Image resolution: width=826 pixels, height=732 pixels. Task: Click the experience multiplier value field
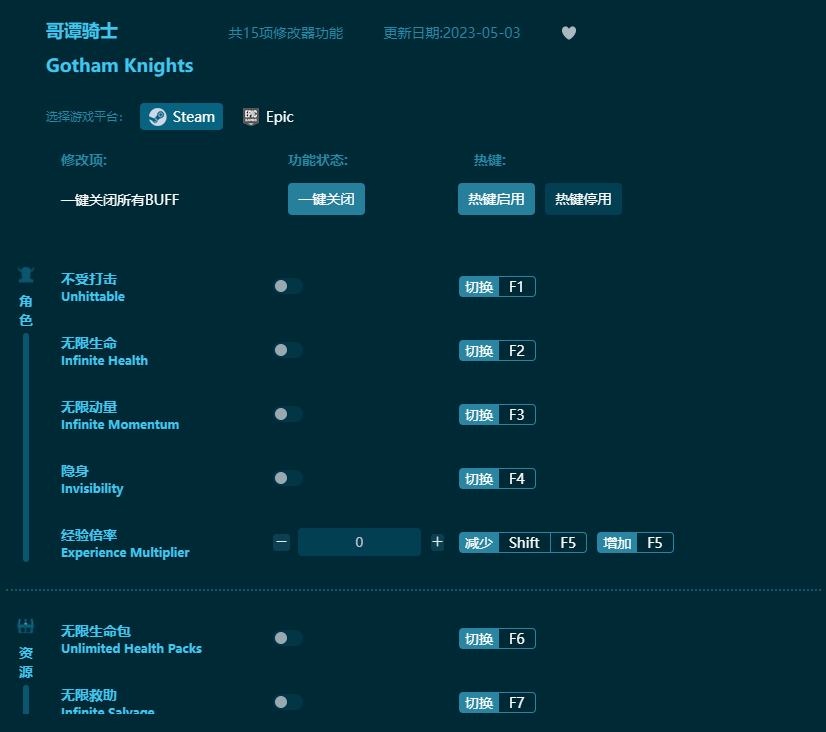(x=359, y=541)
